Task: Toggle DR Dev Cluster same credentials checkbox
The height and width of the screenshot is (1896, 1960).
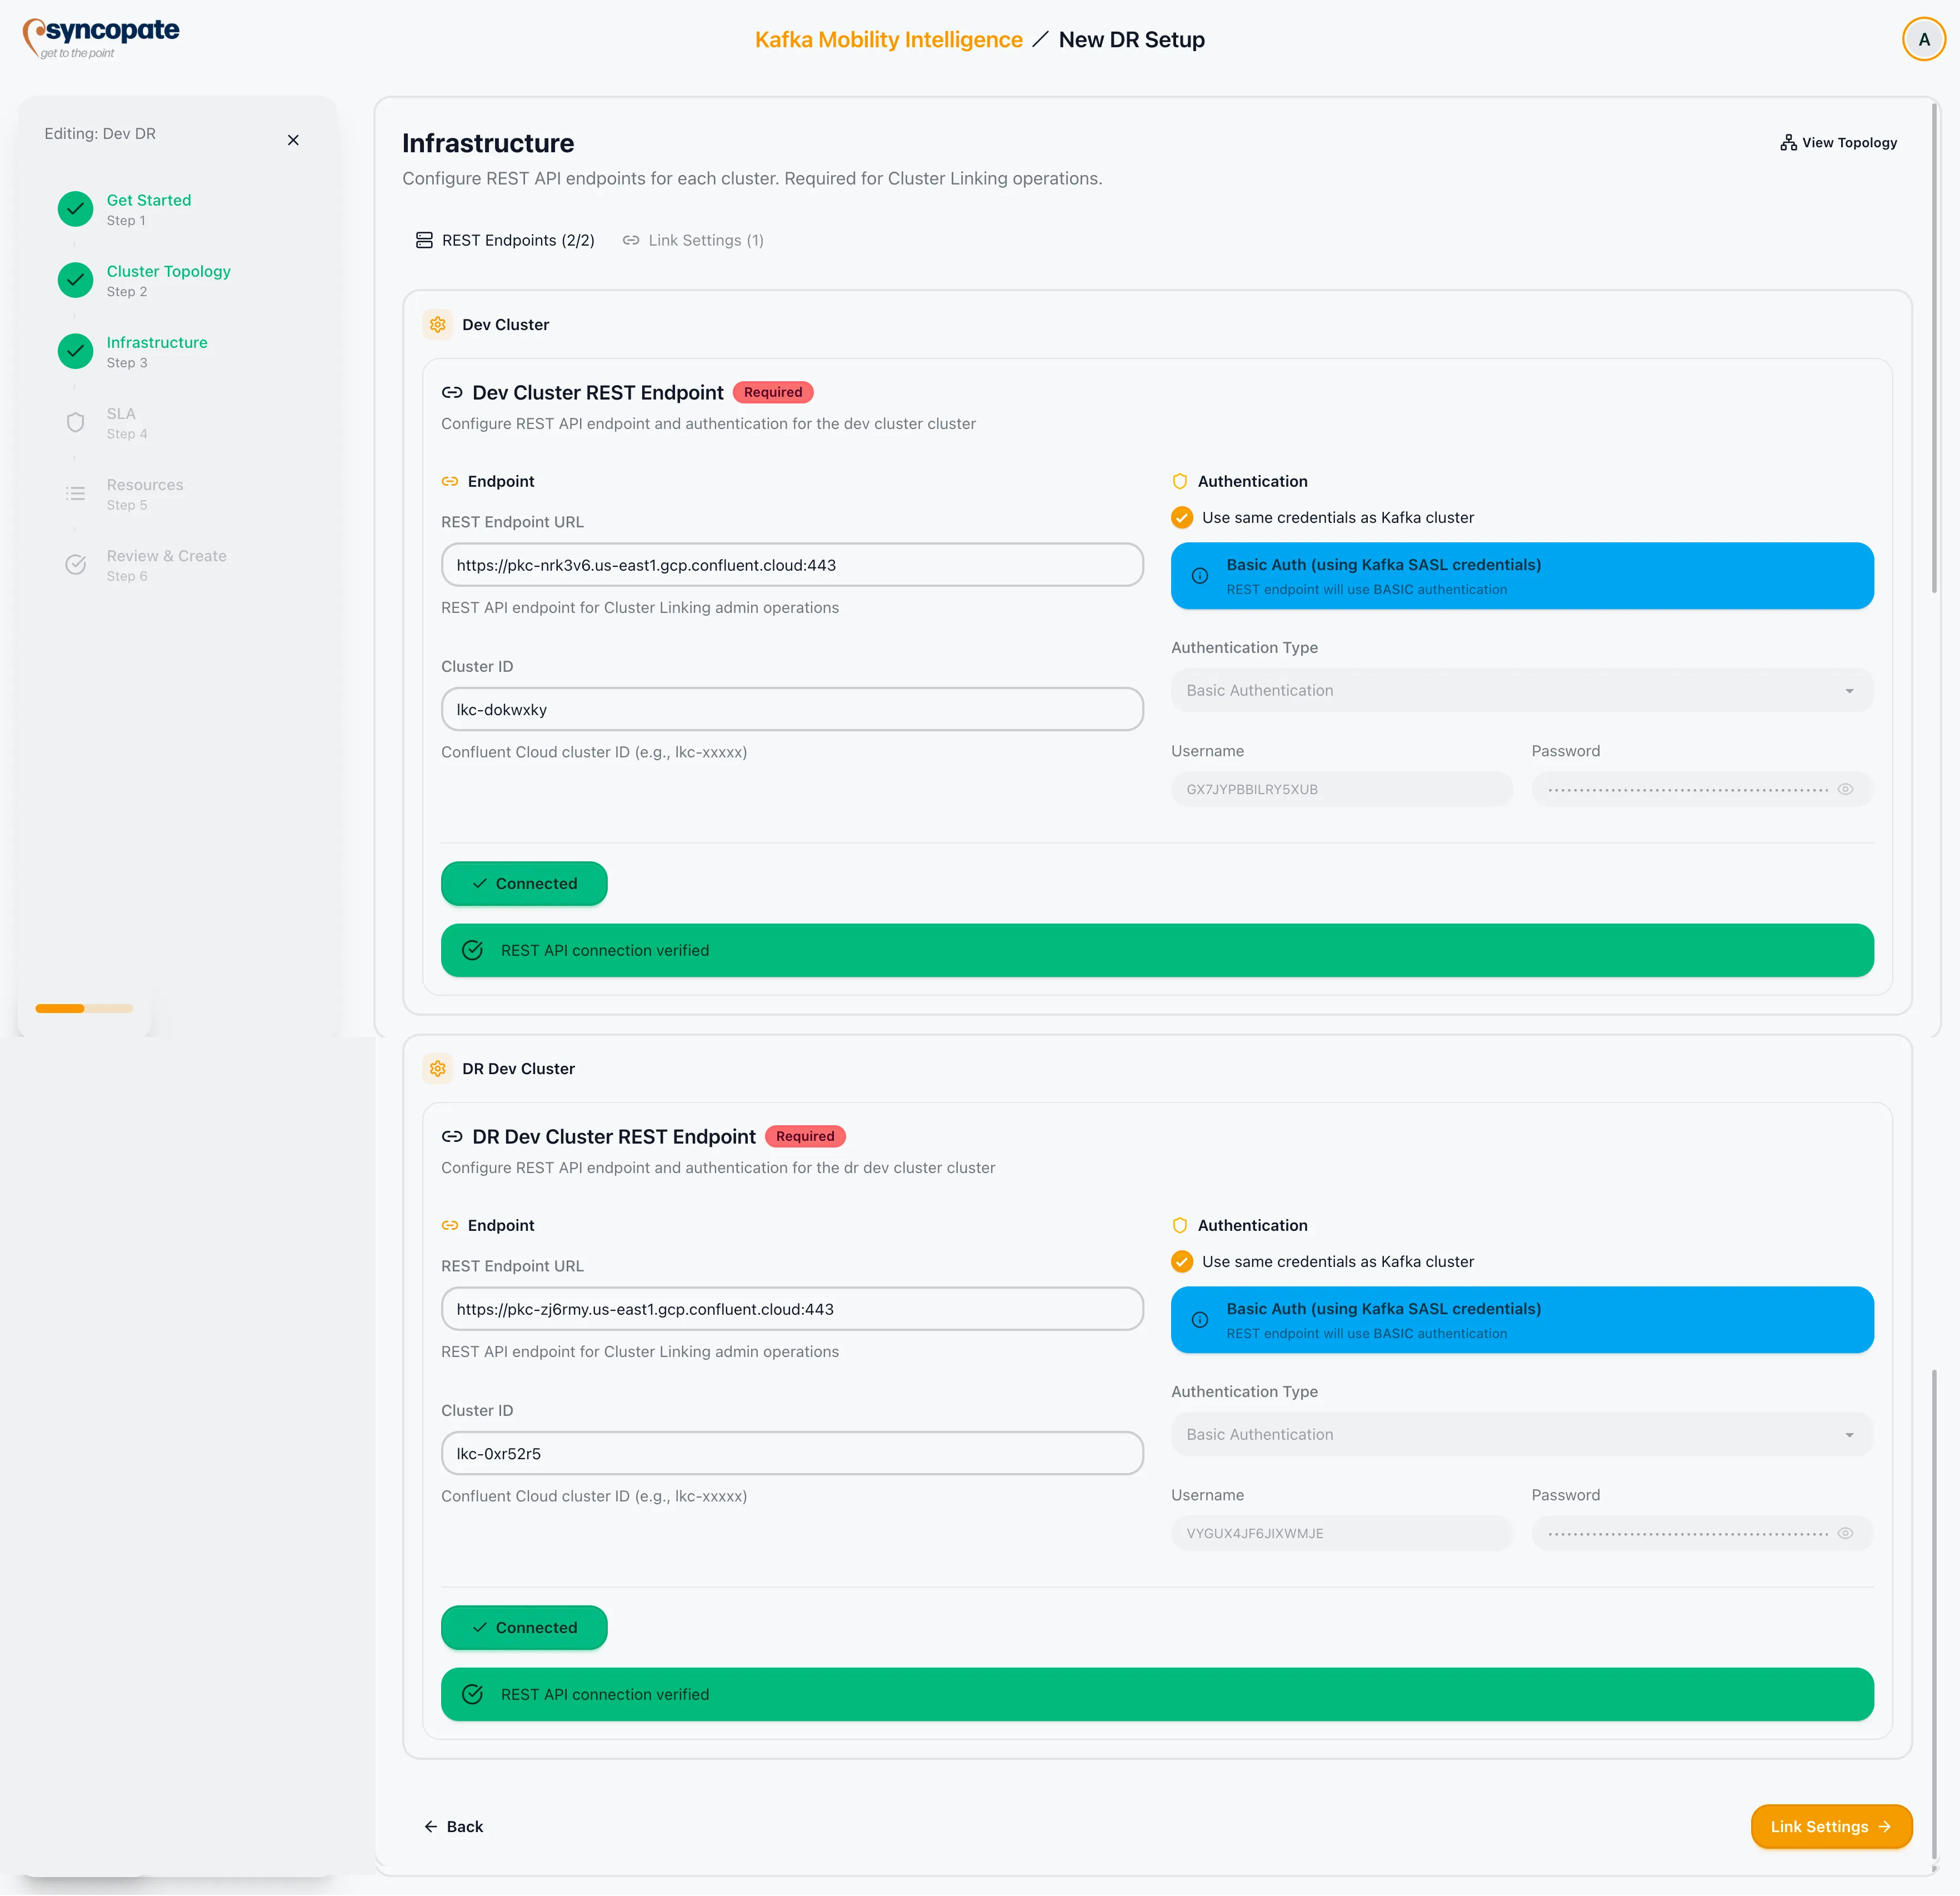Action: (x=1182, y=1262)
